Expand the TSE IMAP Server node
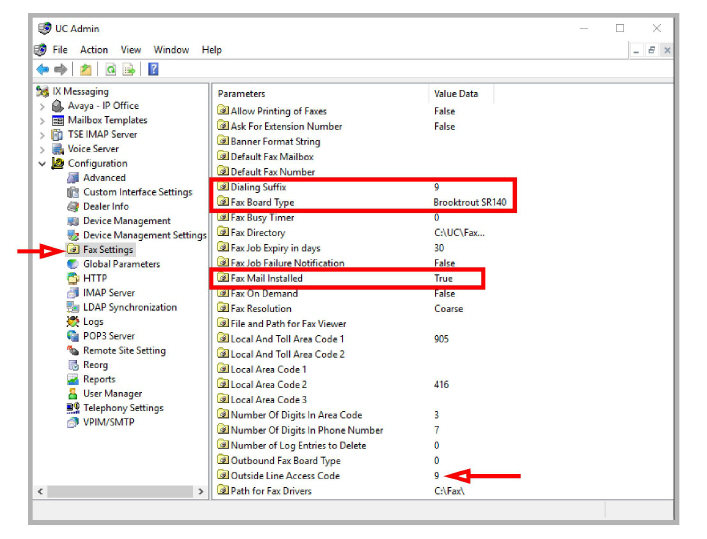Screen dimensions: 707x539 pos(42,135)
